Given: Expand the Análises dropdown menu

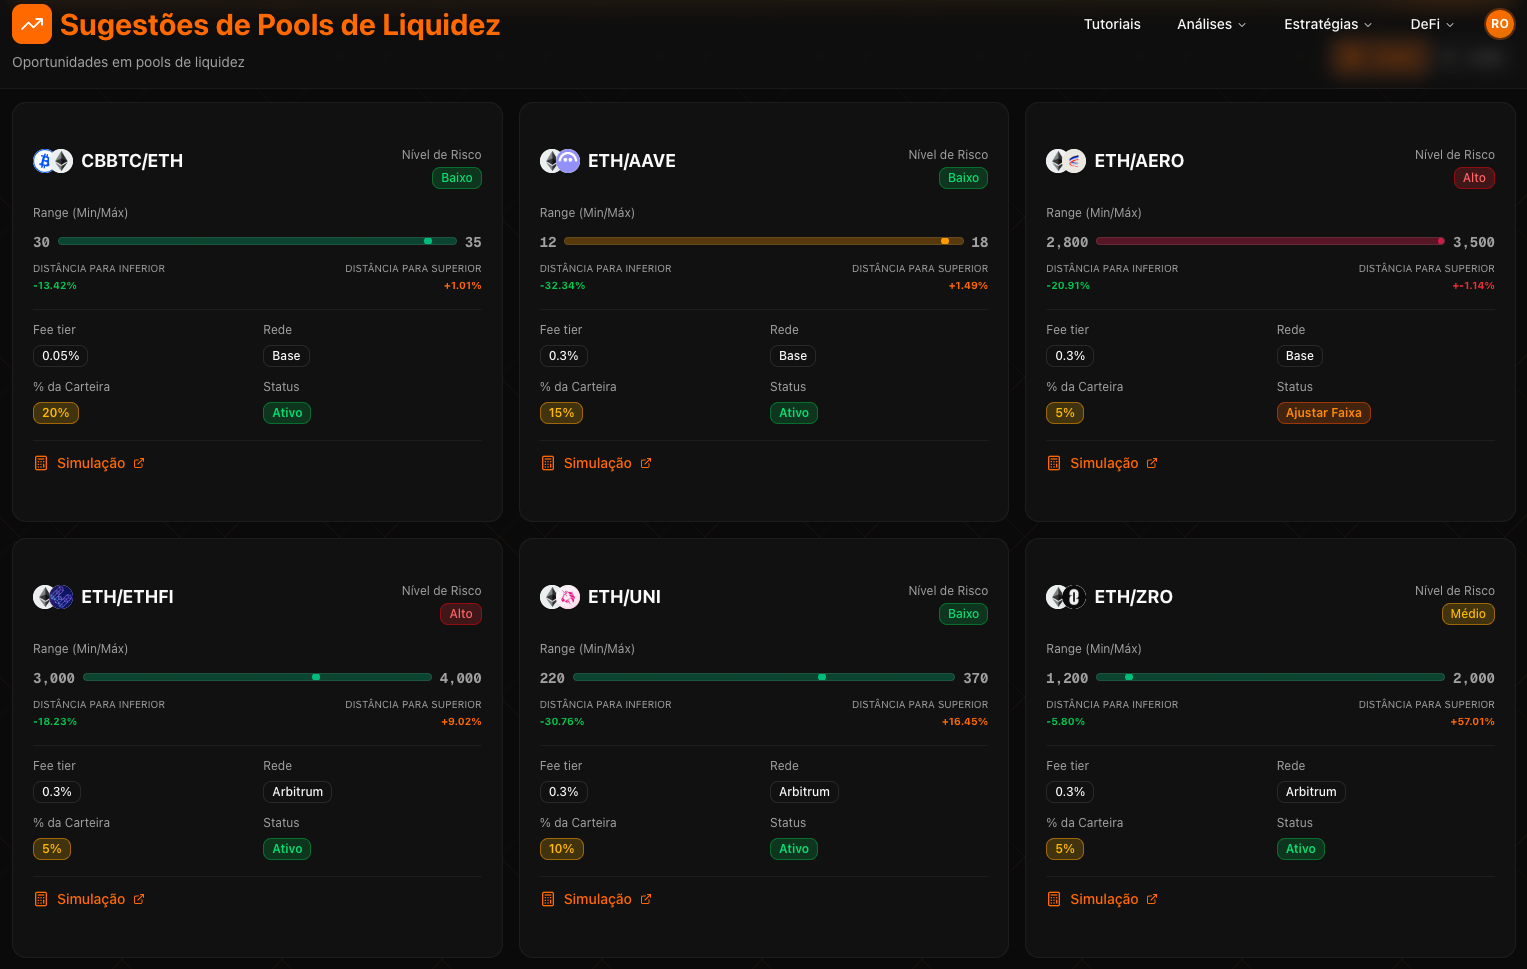Looking at the screenshot, I should pos(1211,24).
